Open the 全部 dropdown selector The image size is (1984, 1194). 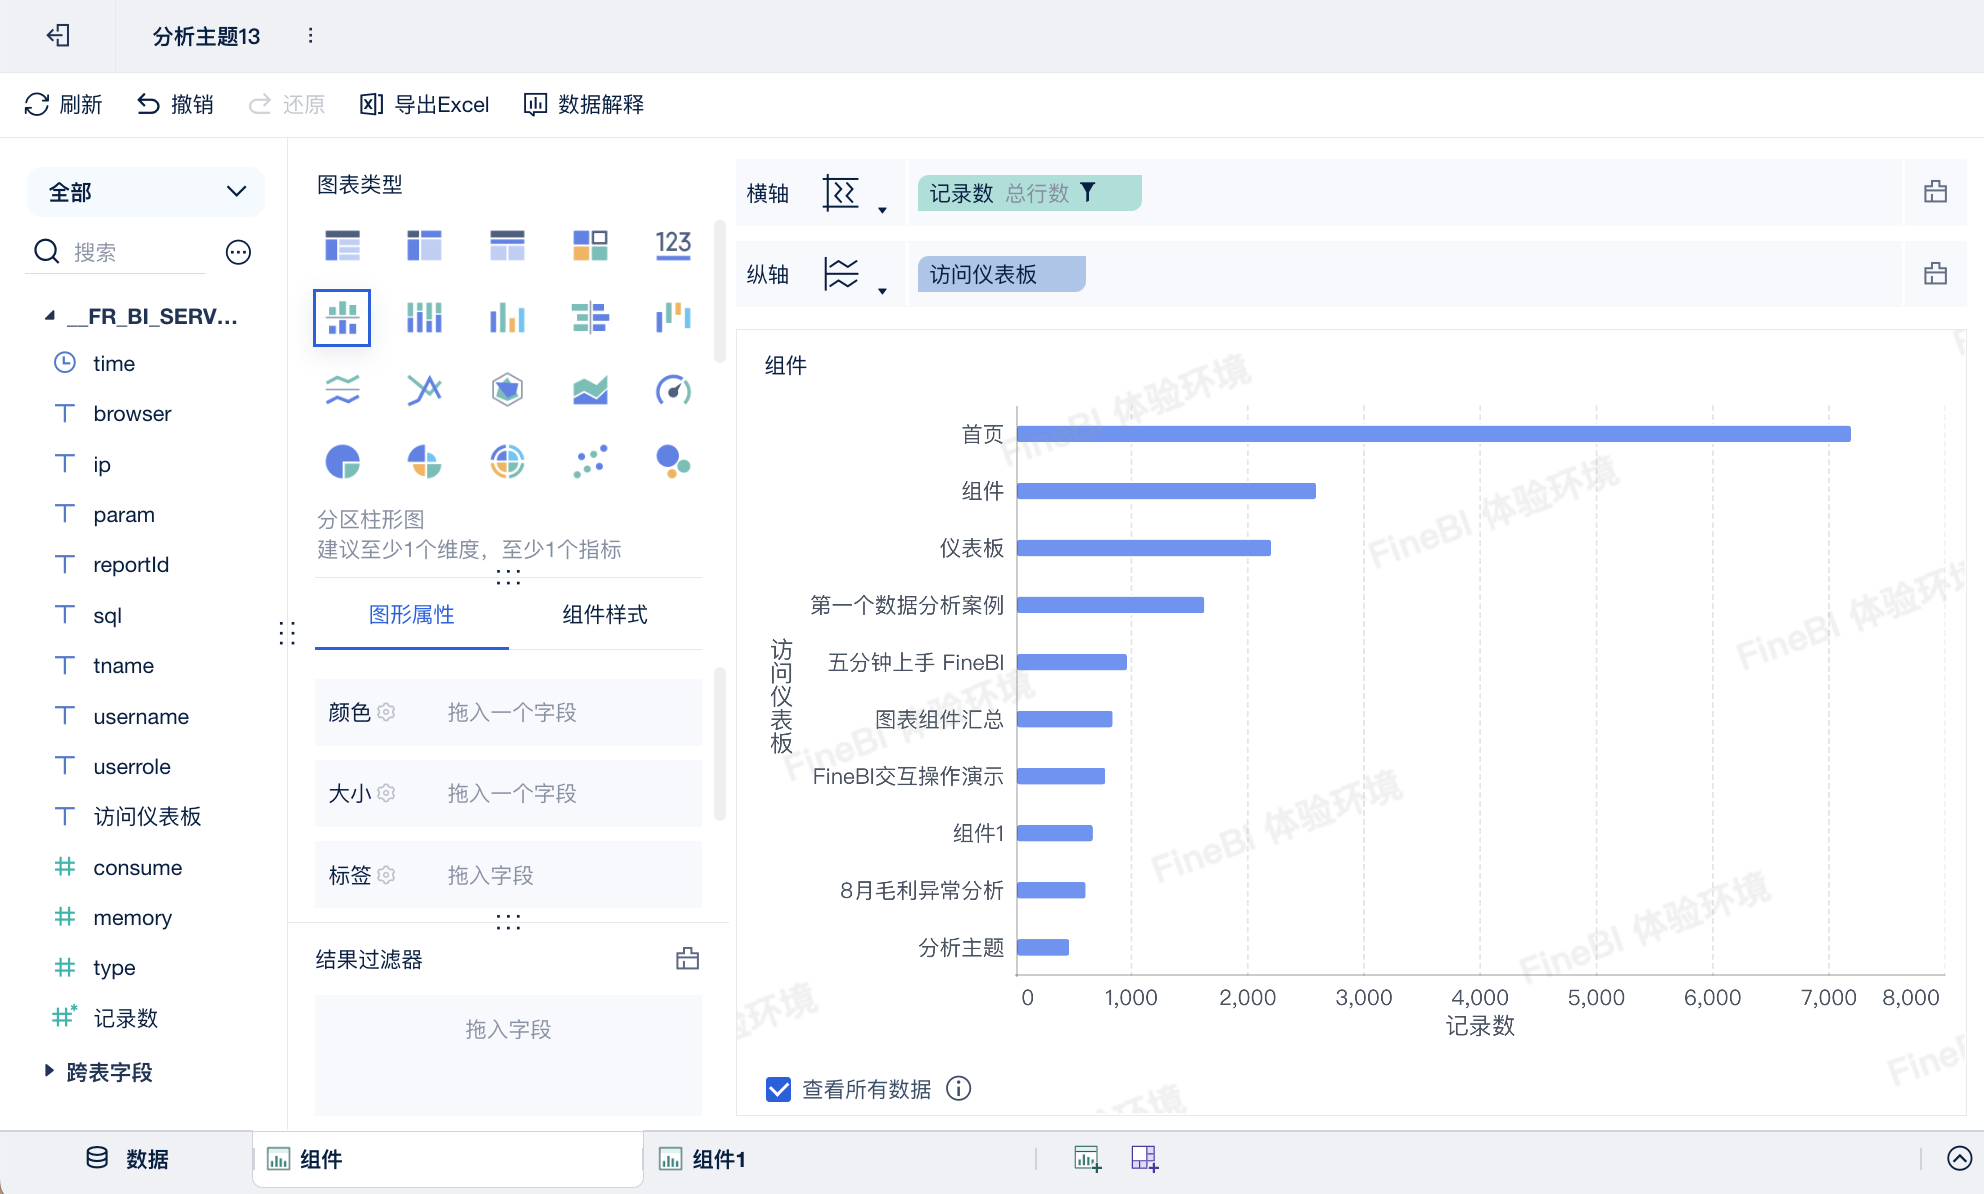(x=146, y=192)
